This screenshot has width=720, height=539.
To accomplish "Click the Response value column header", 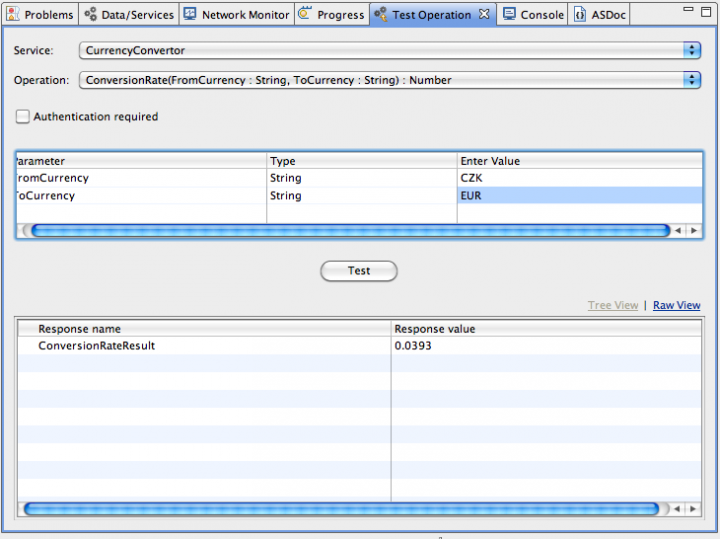I will (546, 329).
